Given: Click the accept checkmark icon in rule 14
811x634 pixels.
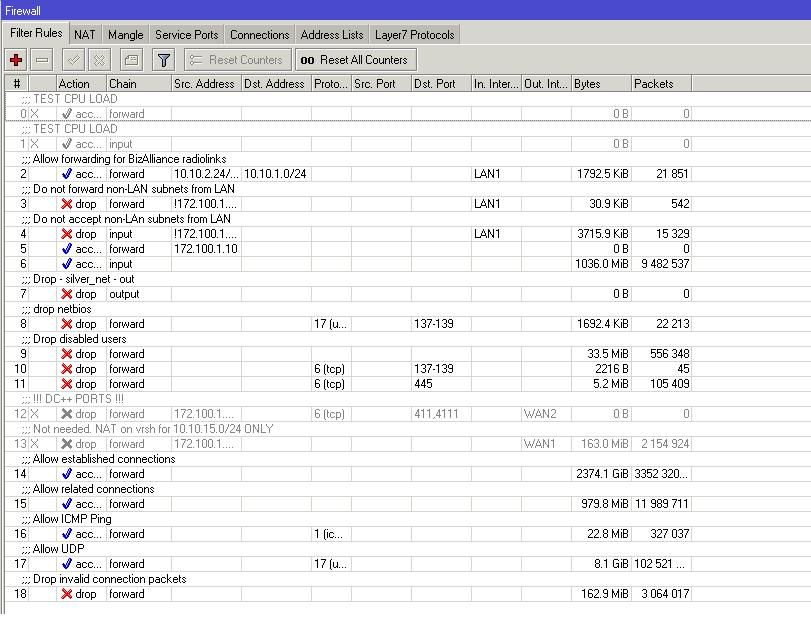Looking at the screenshot, I should pos(67,474).
